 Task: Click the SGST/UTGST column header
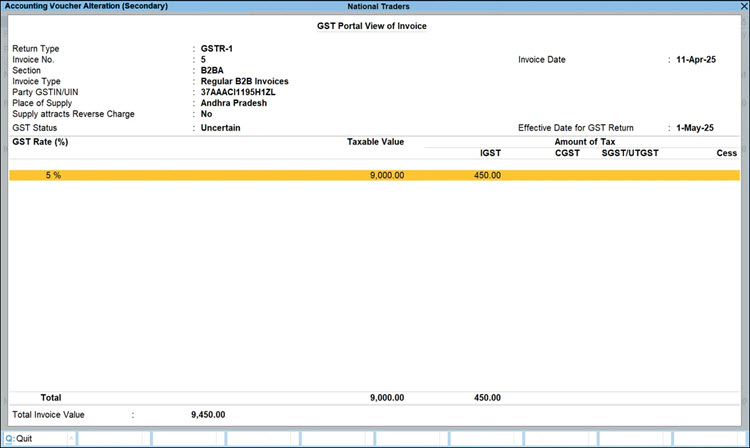[630, 153]
